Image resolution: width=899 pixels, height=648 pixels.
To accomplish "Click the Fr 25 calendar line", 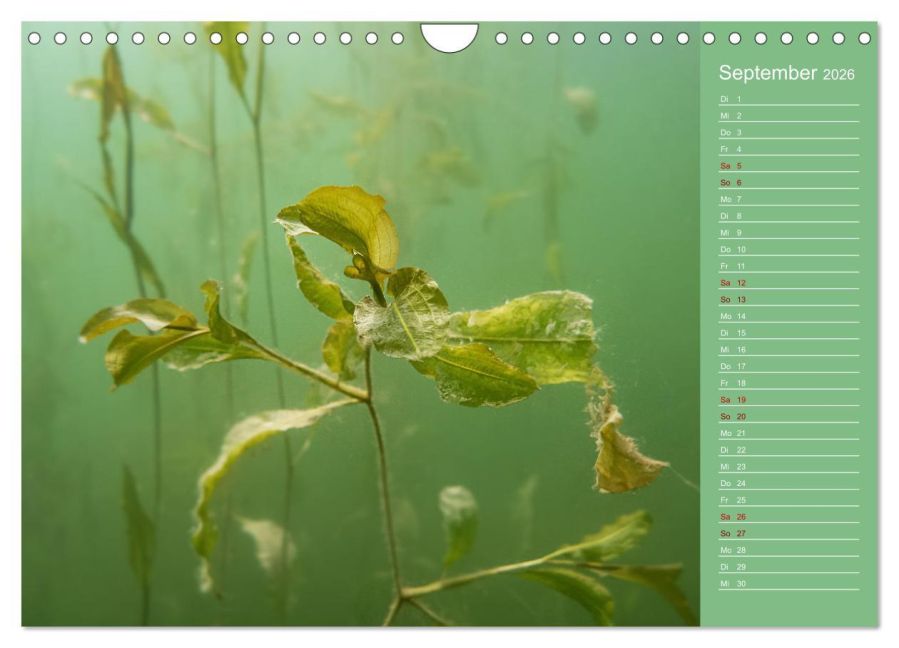I will 789,500.
